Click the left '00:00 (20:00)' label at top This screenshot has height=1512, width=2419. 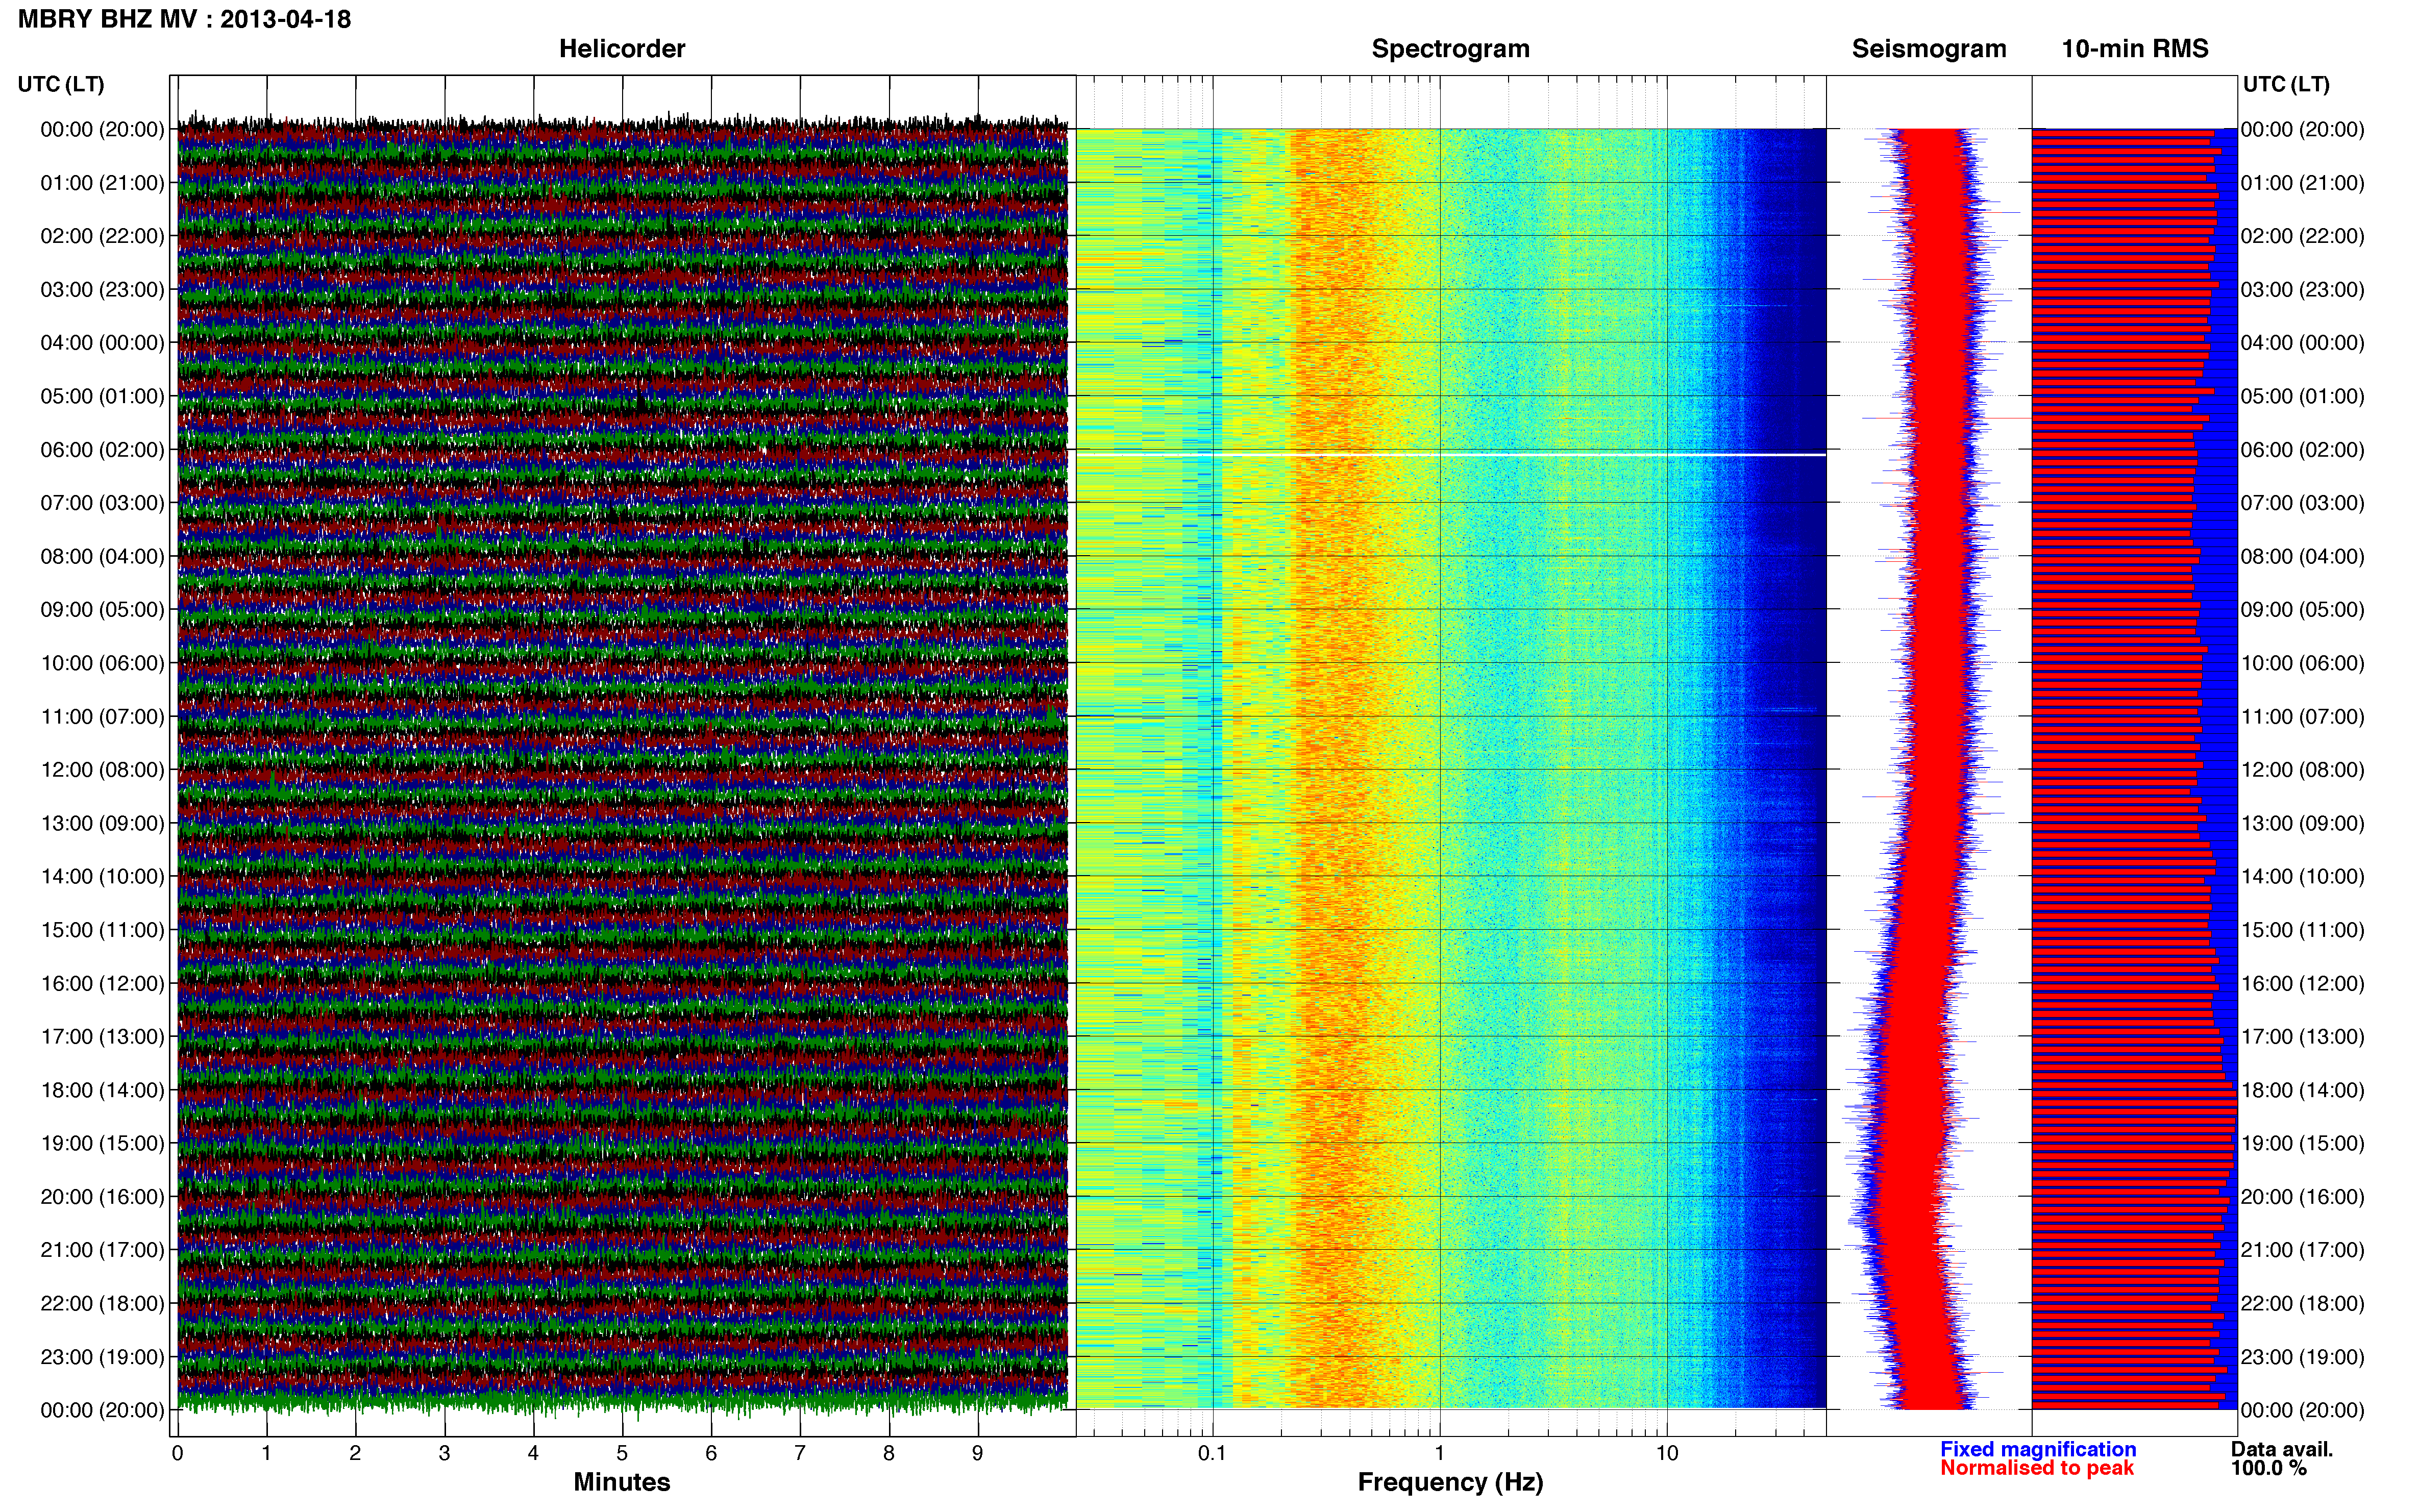(102, 129)
